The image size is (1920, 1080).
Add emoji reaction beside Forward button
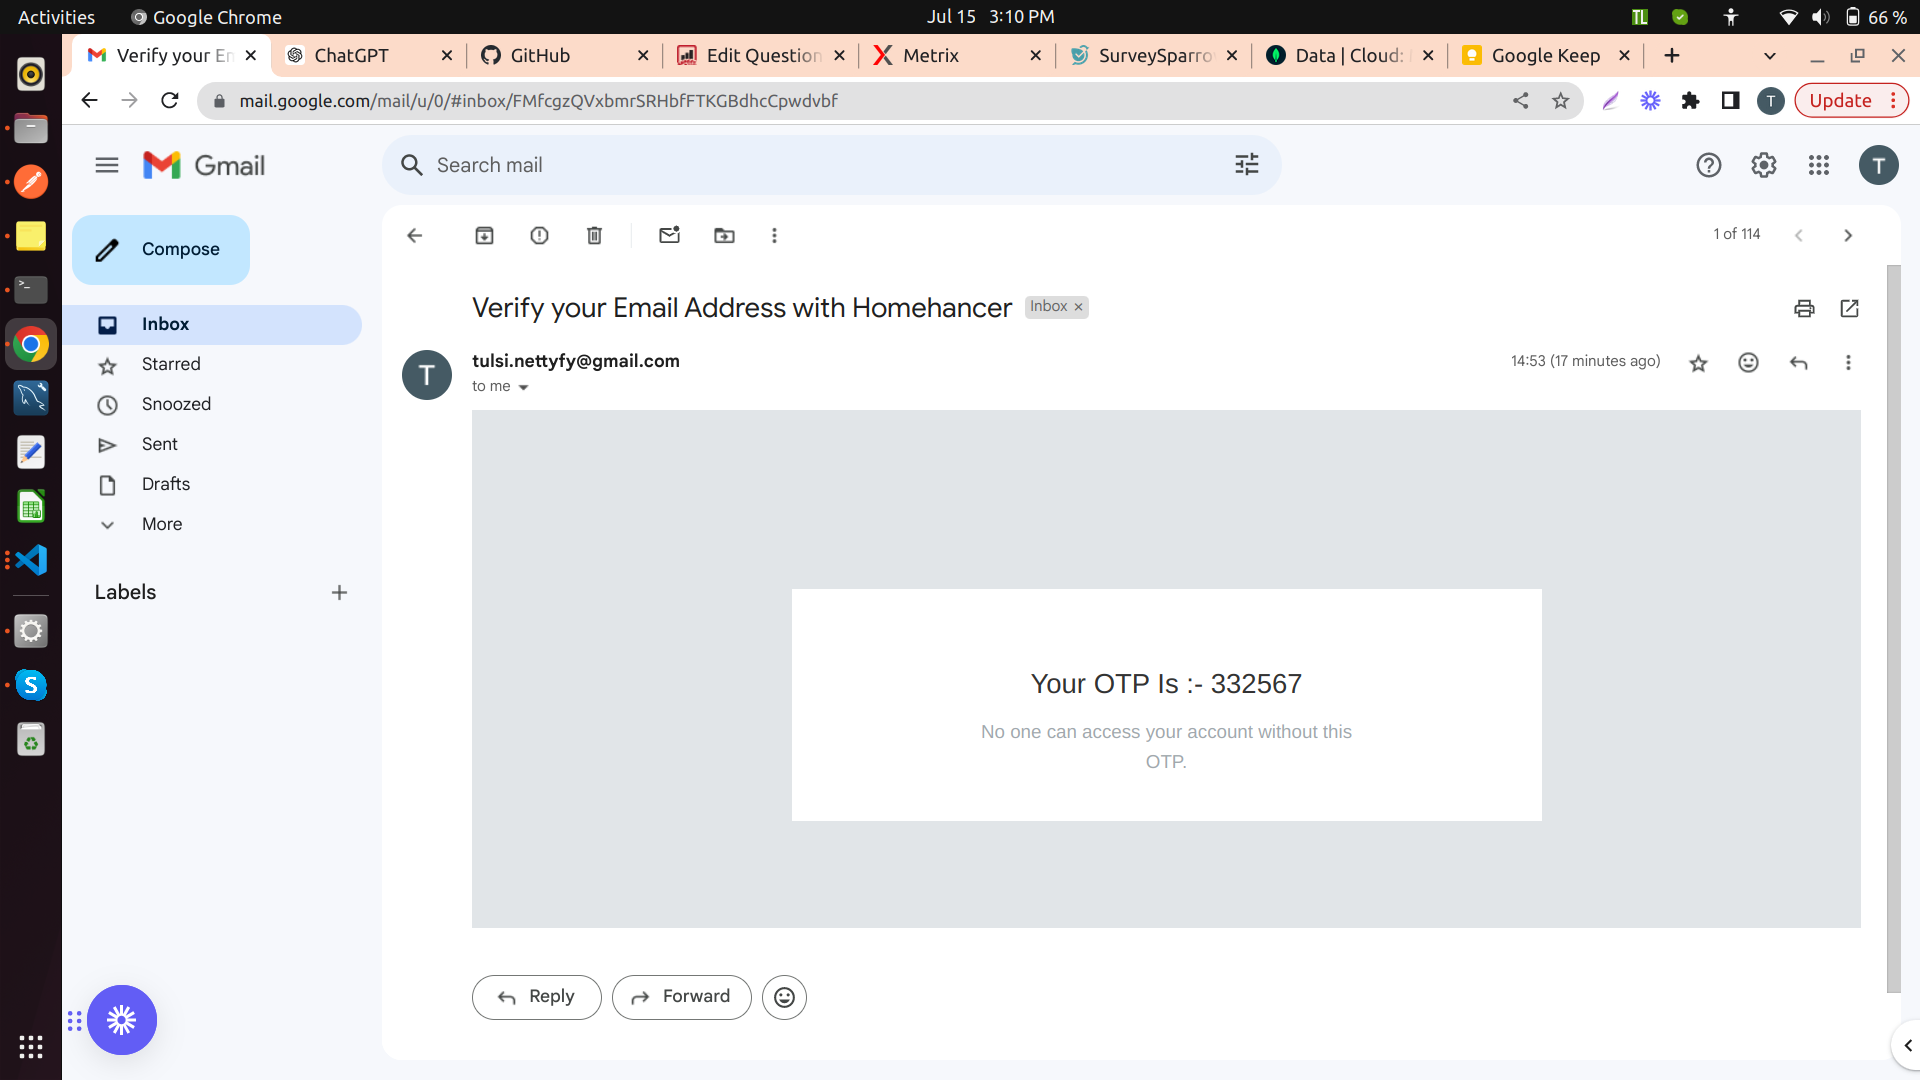tap(784, 998)
